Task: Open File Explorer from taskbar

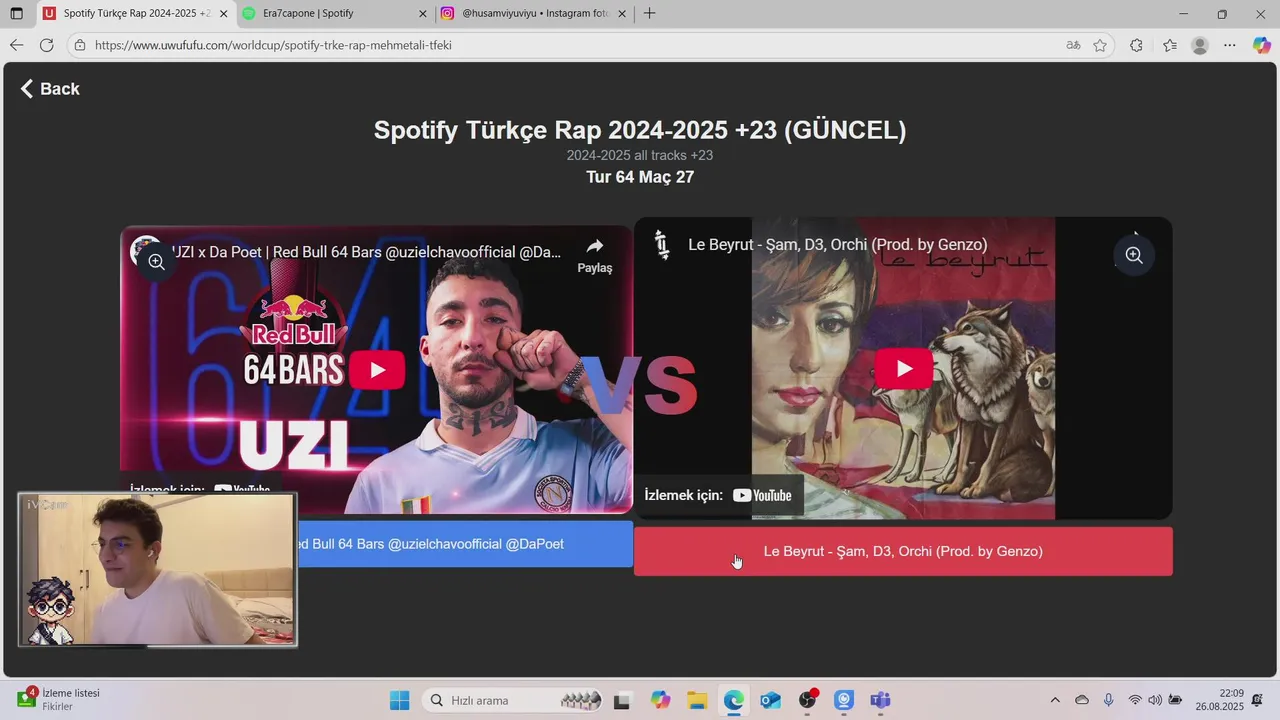Action: [697, 700]
